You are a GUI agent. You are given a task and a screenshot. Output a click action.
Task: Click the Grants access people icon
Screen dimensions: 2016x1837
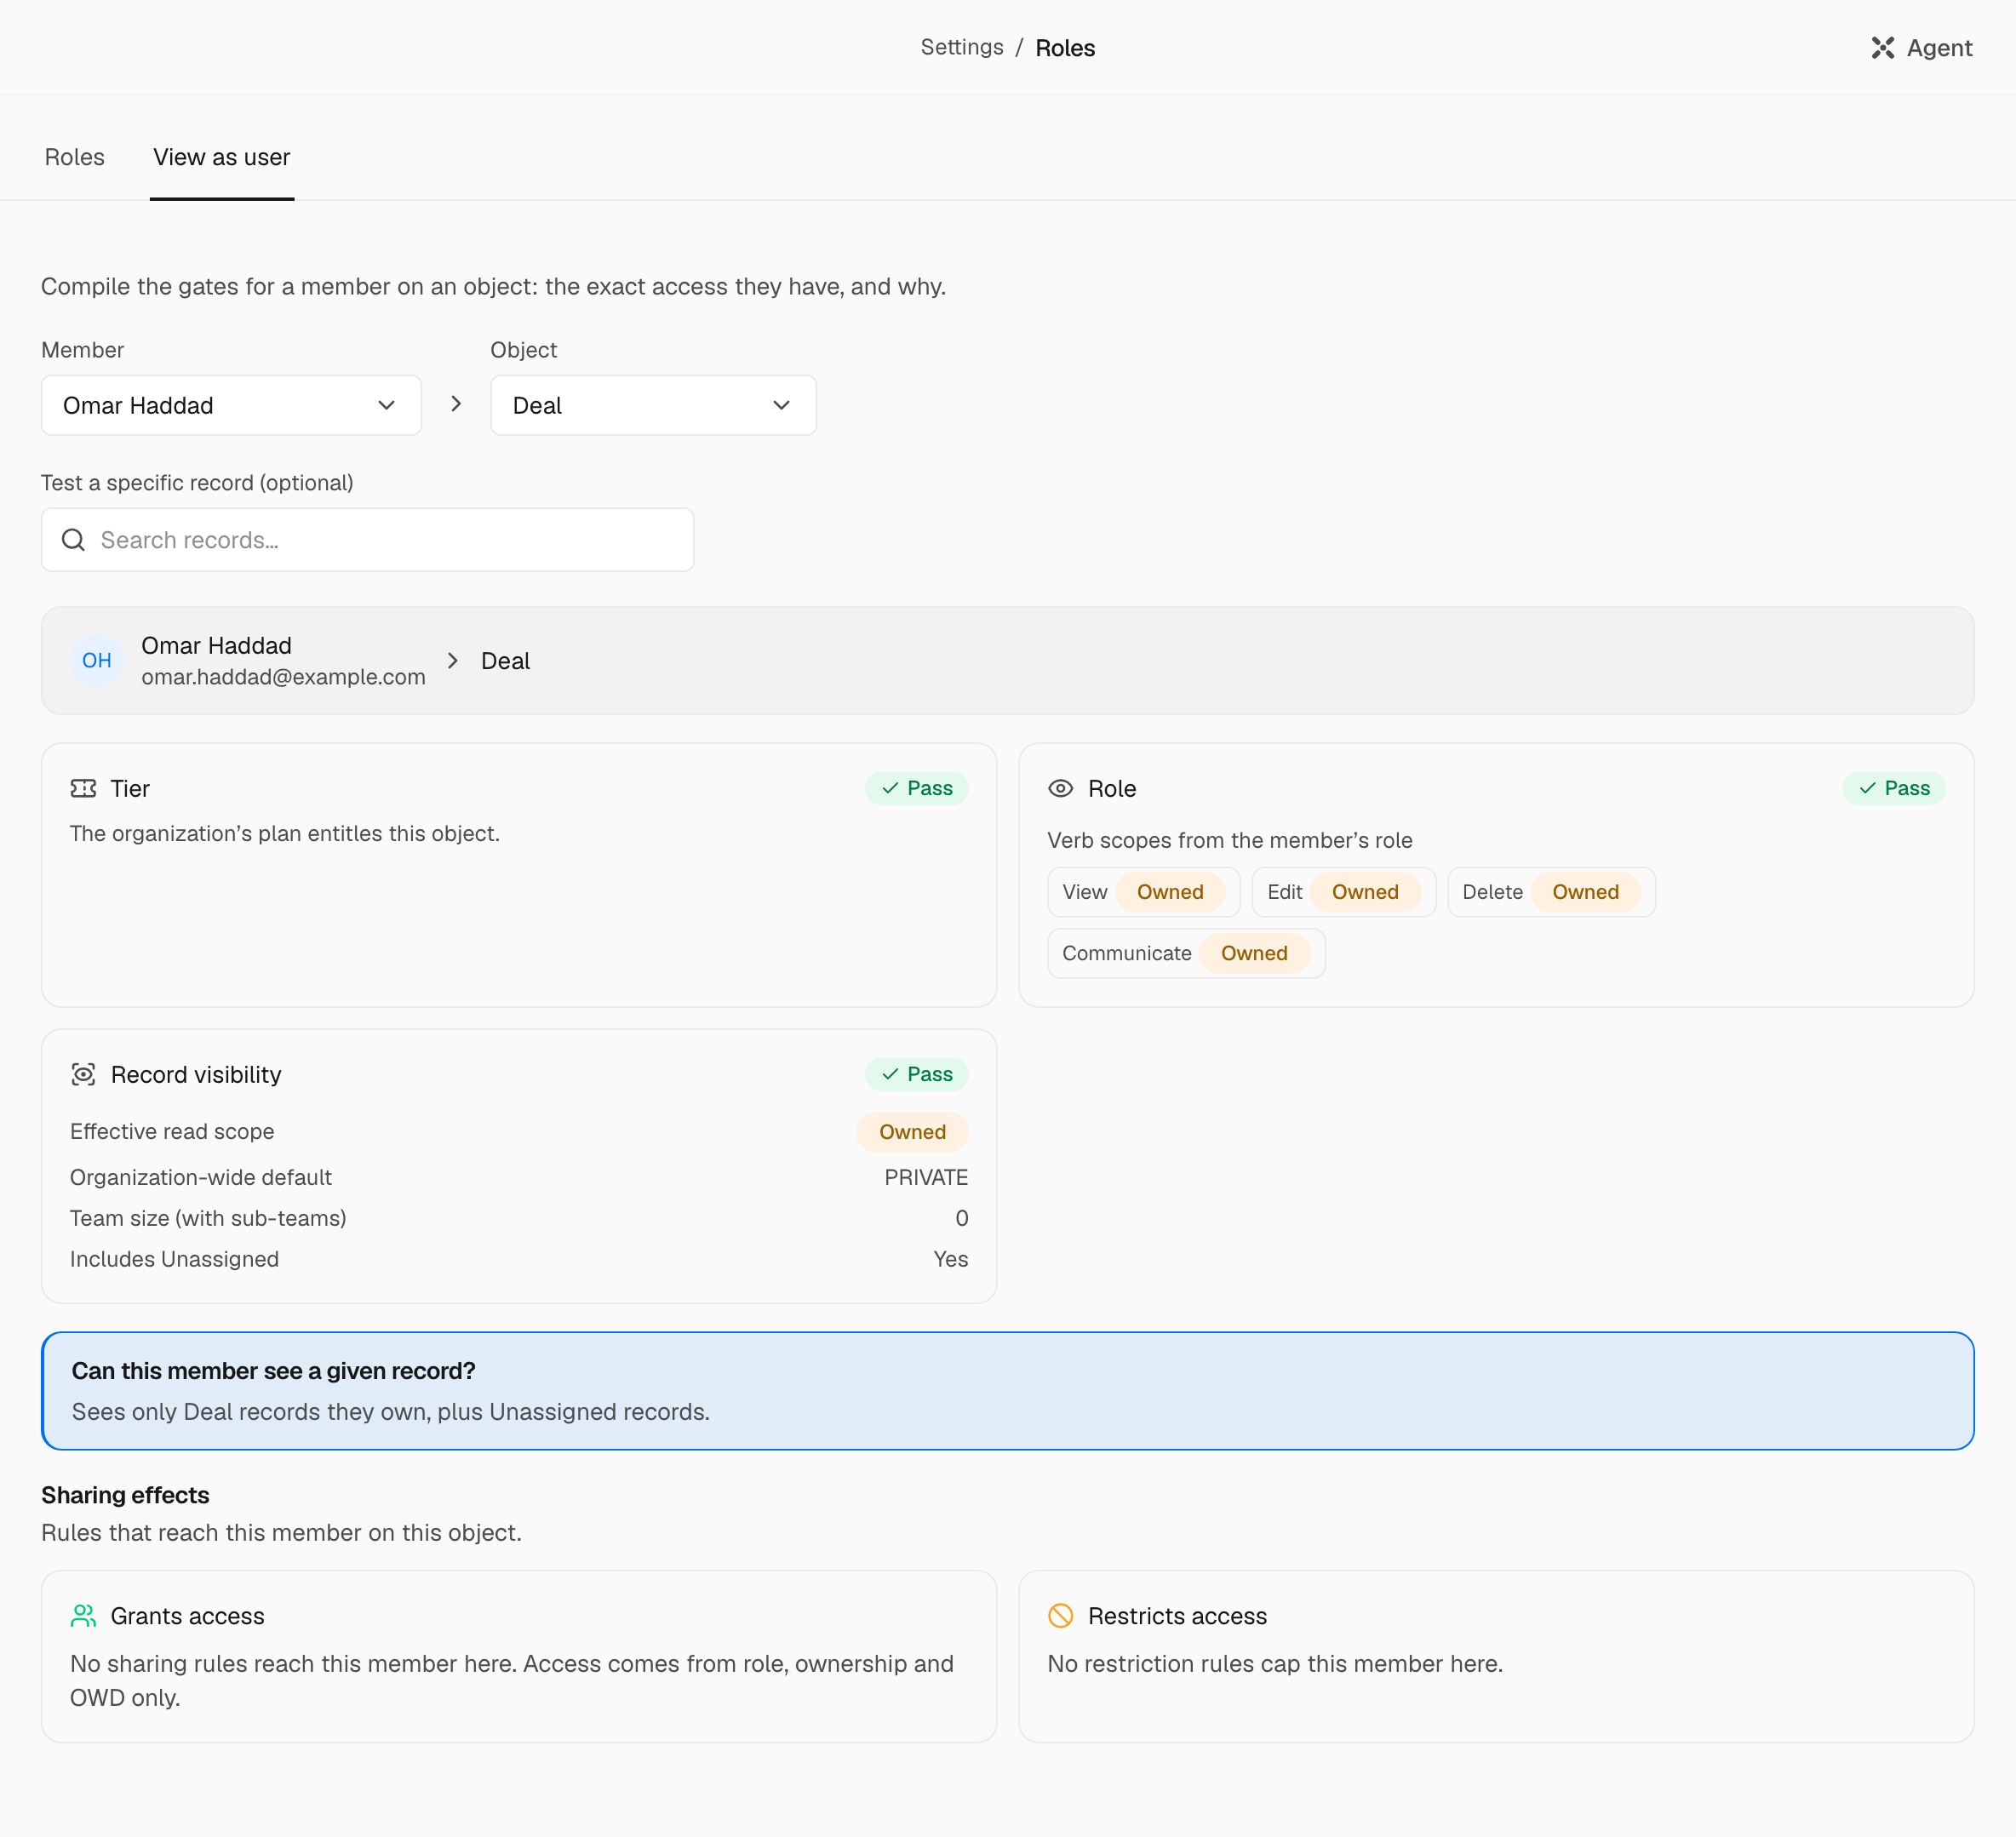[x=84, y=1616]
